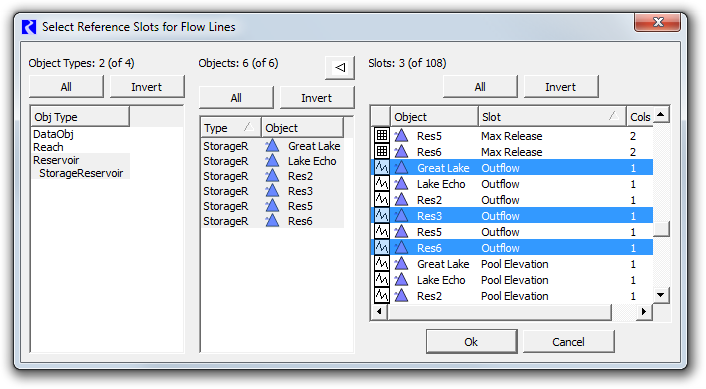Select all object types with All button
This screenshot has height=389, width=706.
coord(66,87)
